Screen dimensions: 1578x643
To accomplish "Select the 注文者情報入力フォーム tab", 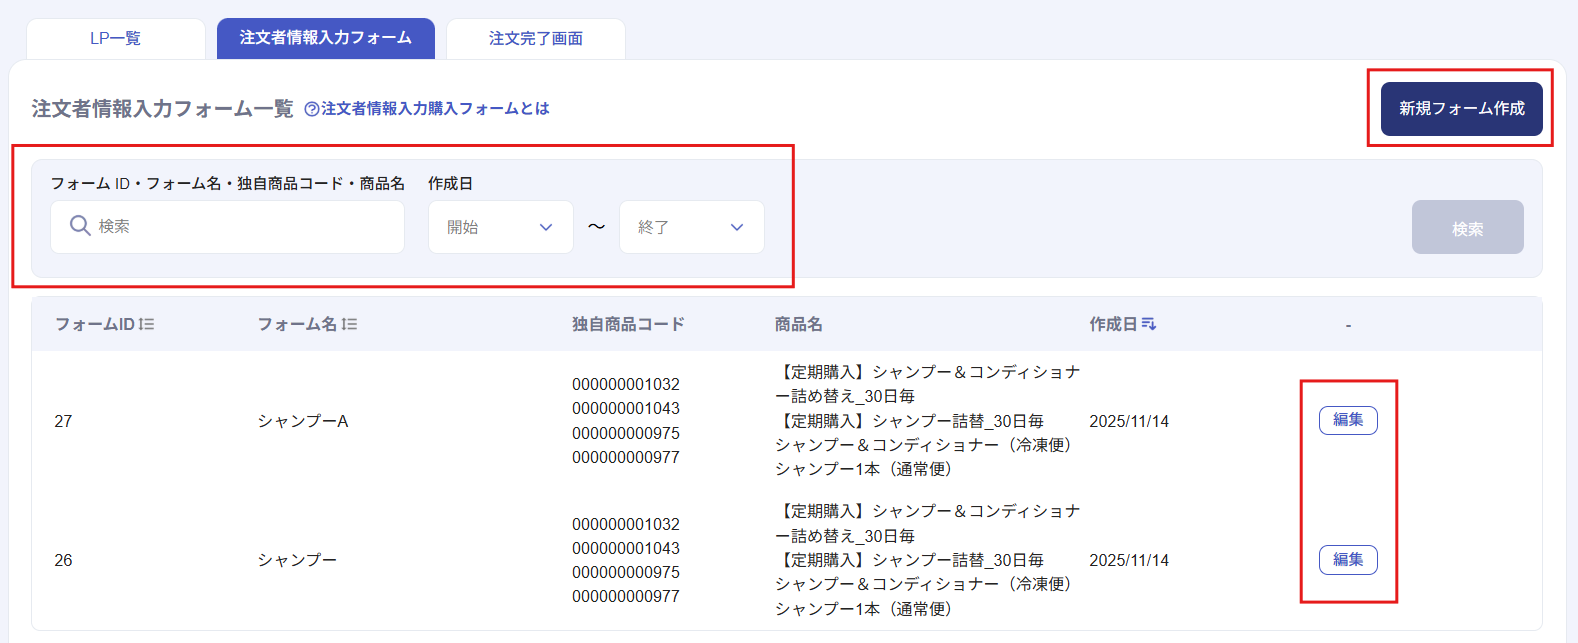I will coord(325,38).
